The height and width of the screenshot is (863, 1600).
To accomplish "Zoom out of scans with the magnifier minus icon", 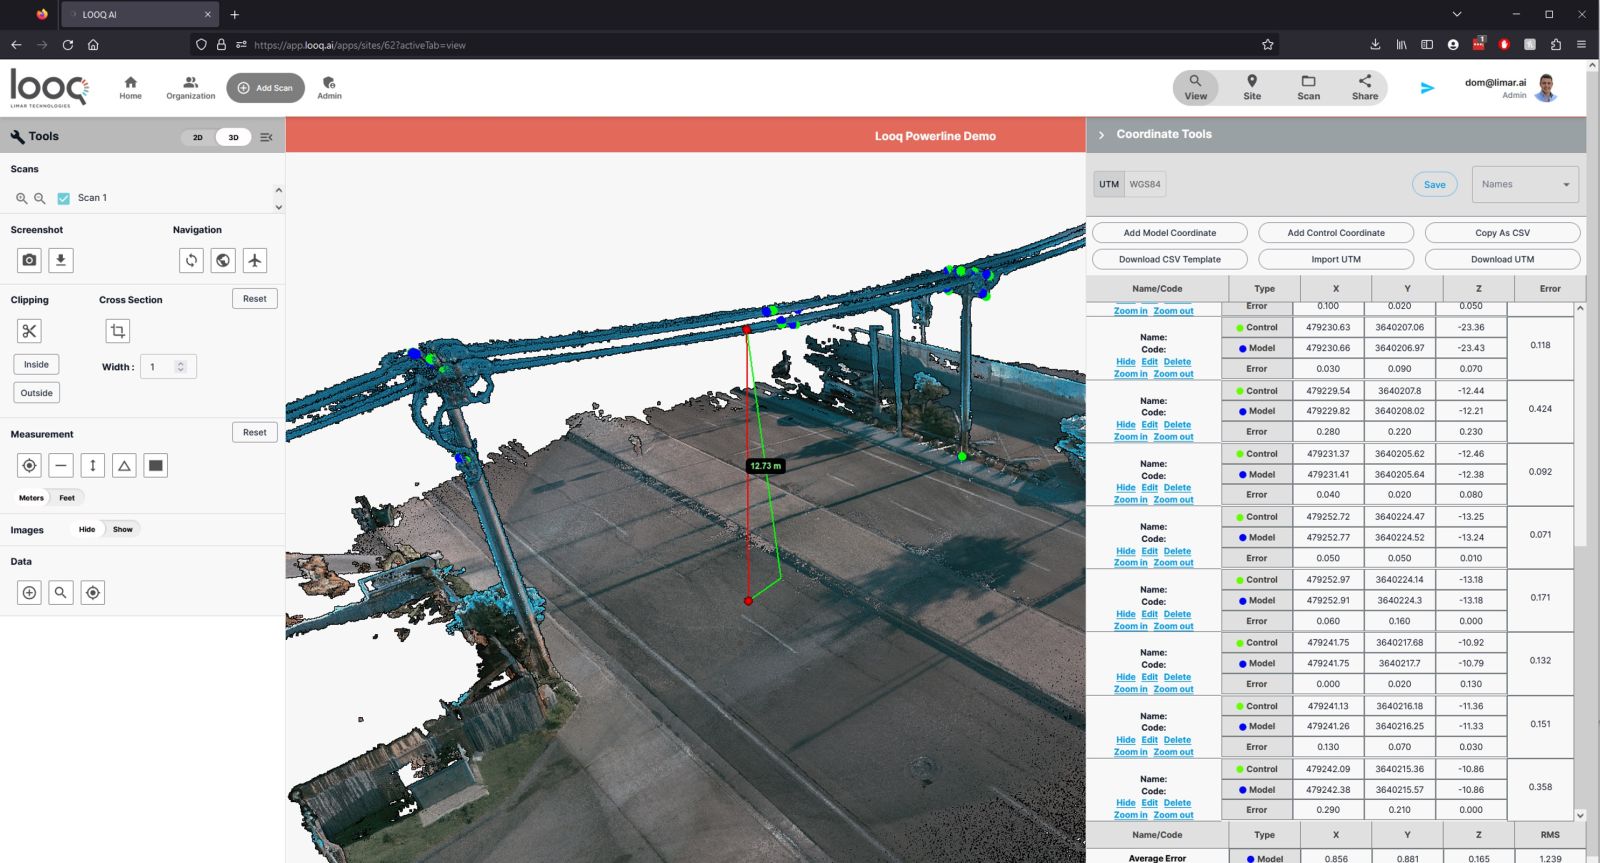I will (40, 198).
